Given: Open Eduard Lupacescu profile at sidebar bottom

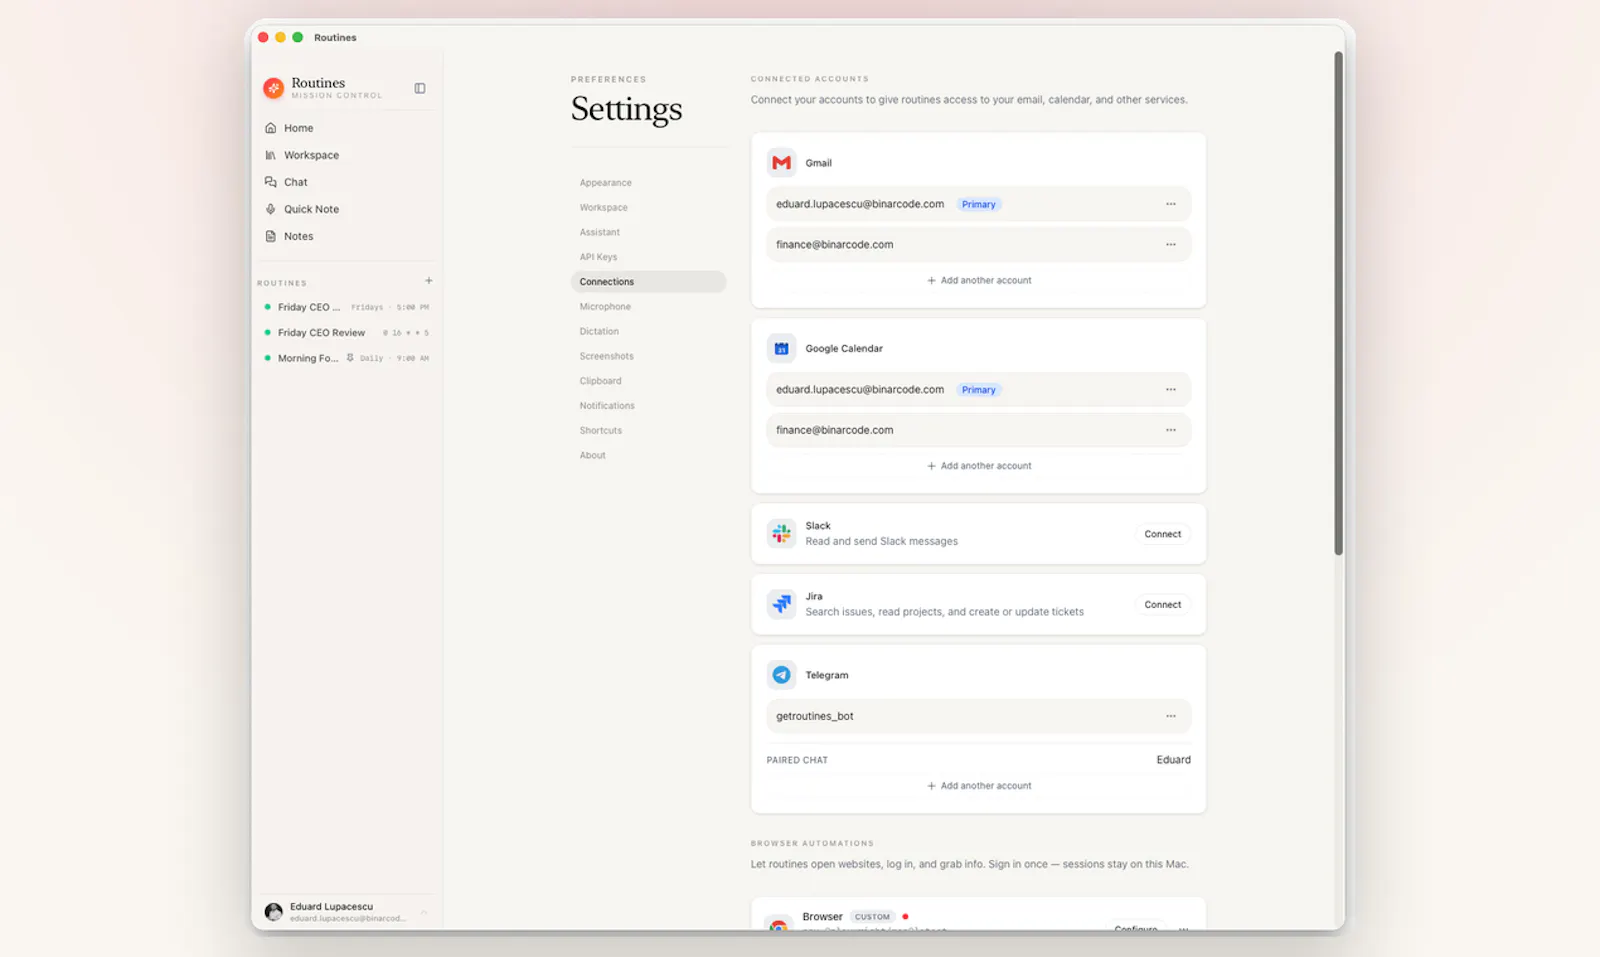Looking at the screenshot, I should click(346, 911).
